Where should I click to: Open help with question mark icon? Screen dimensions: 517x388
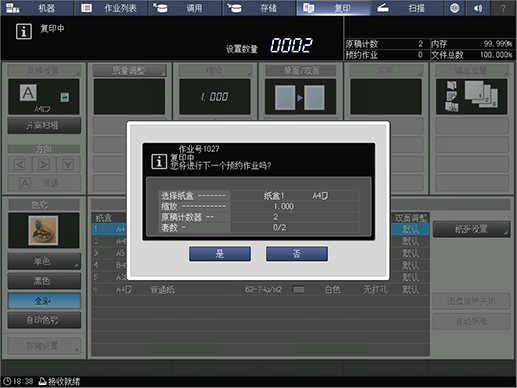(503, 8)
